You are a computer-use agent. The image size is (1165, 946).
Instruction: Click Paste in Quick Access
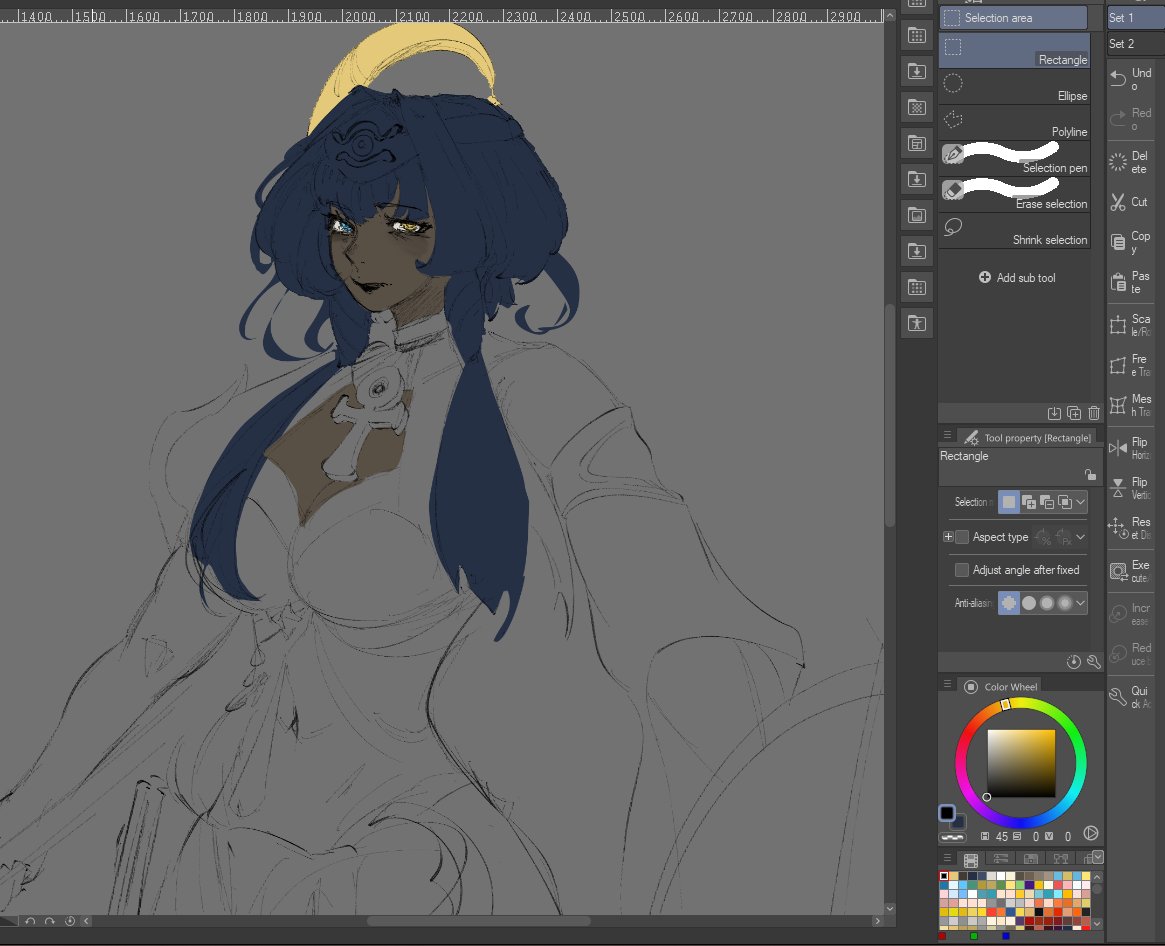click(x=1131, y=282)
